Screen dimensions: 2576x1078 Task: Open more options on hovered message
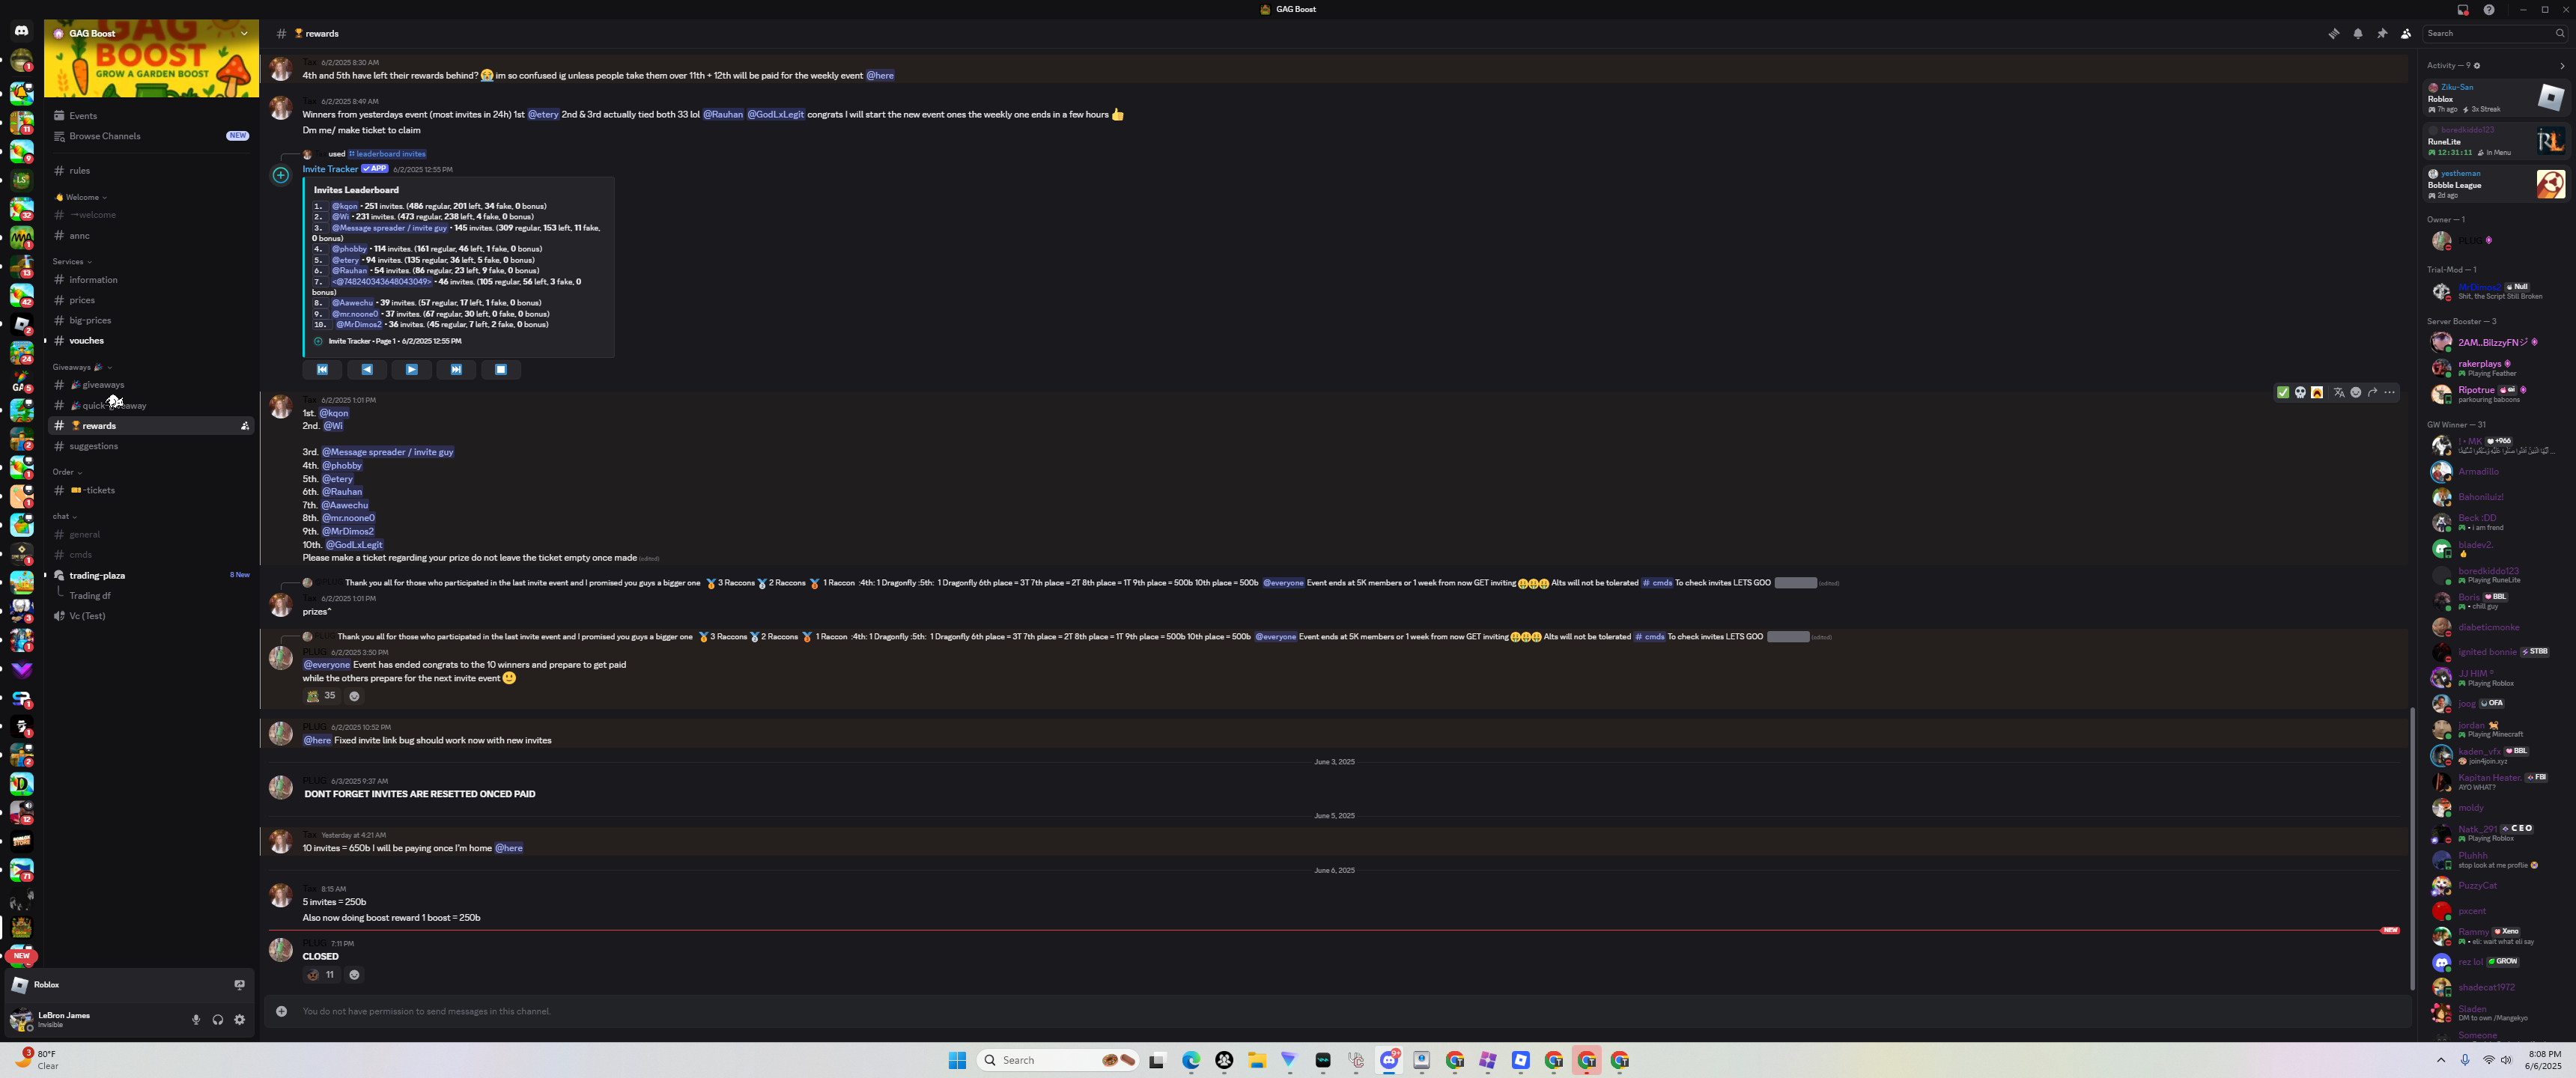pyautogui.click(x=2390, y=393)
